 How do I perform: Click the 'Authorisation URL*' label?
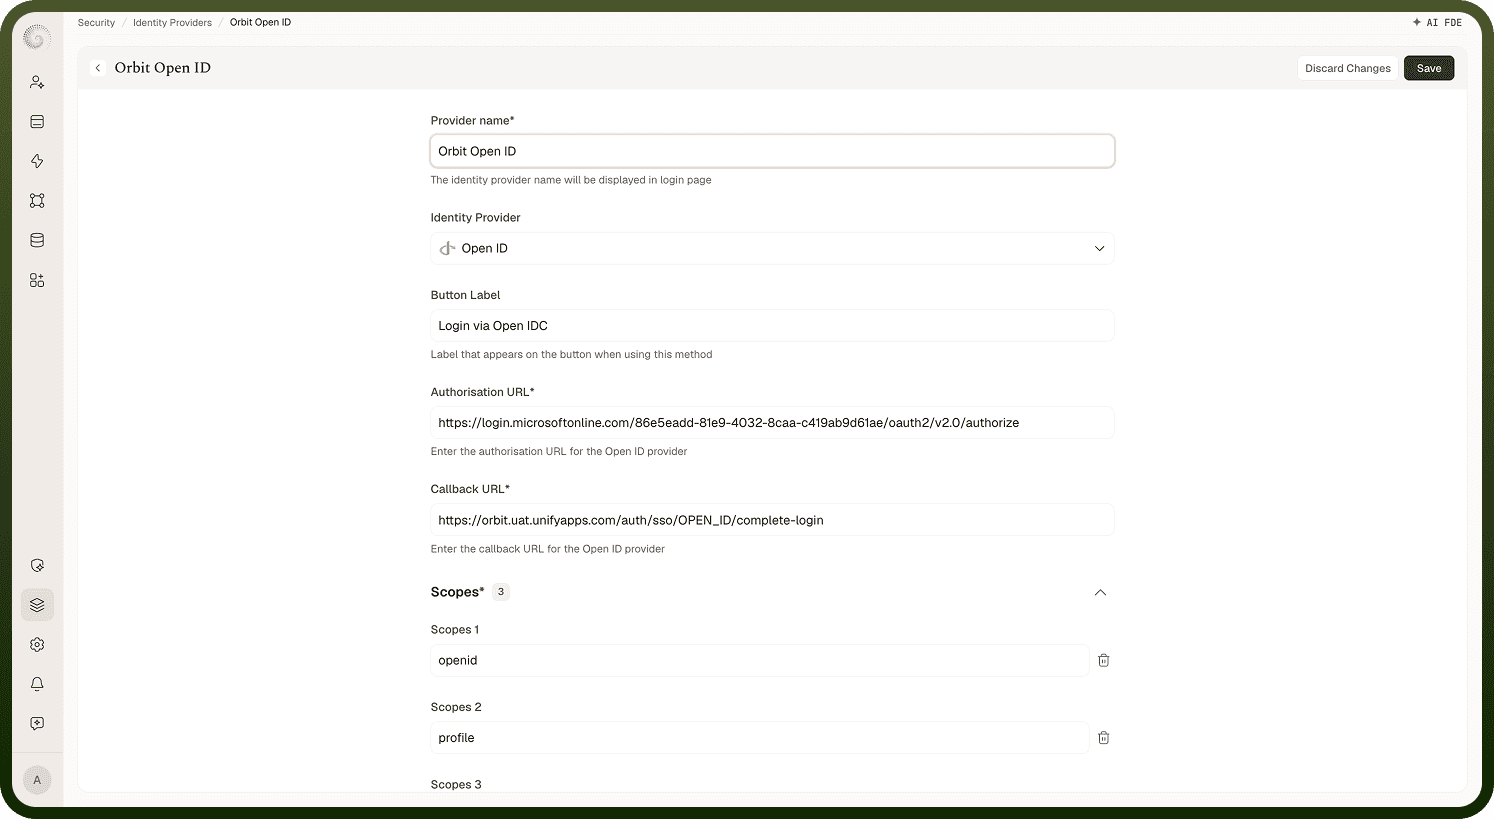pos(482,392)
